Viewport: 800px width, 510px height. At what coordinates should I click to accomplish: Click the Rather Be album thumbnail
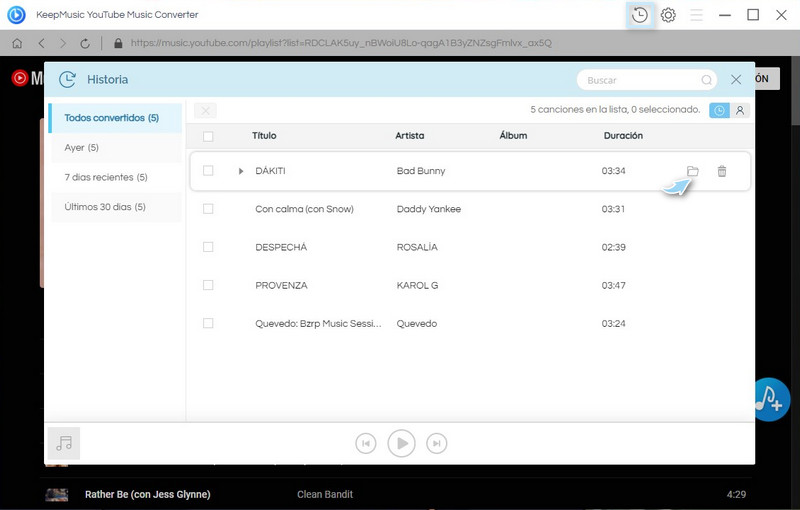(x=57, y=494)
